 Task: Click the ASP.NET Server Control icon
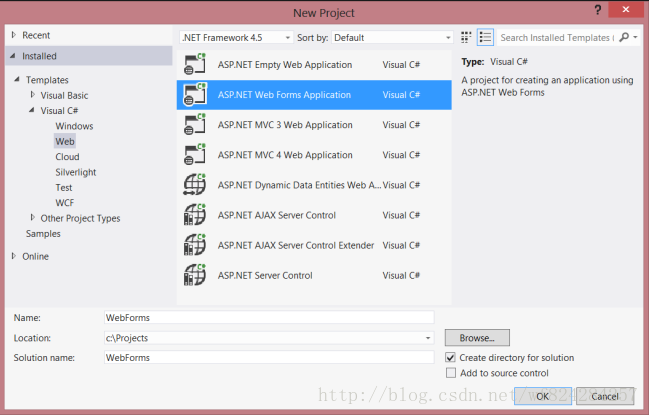point(195,275)
